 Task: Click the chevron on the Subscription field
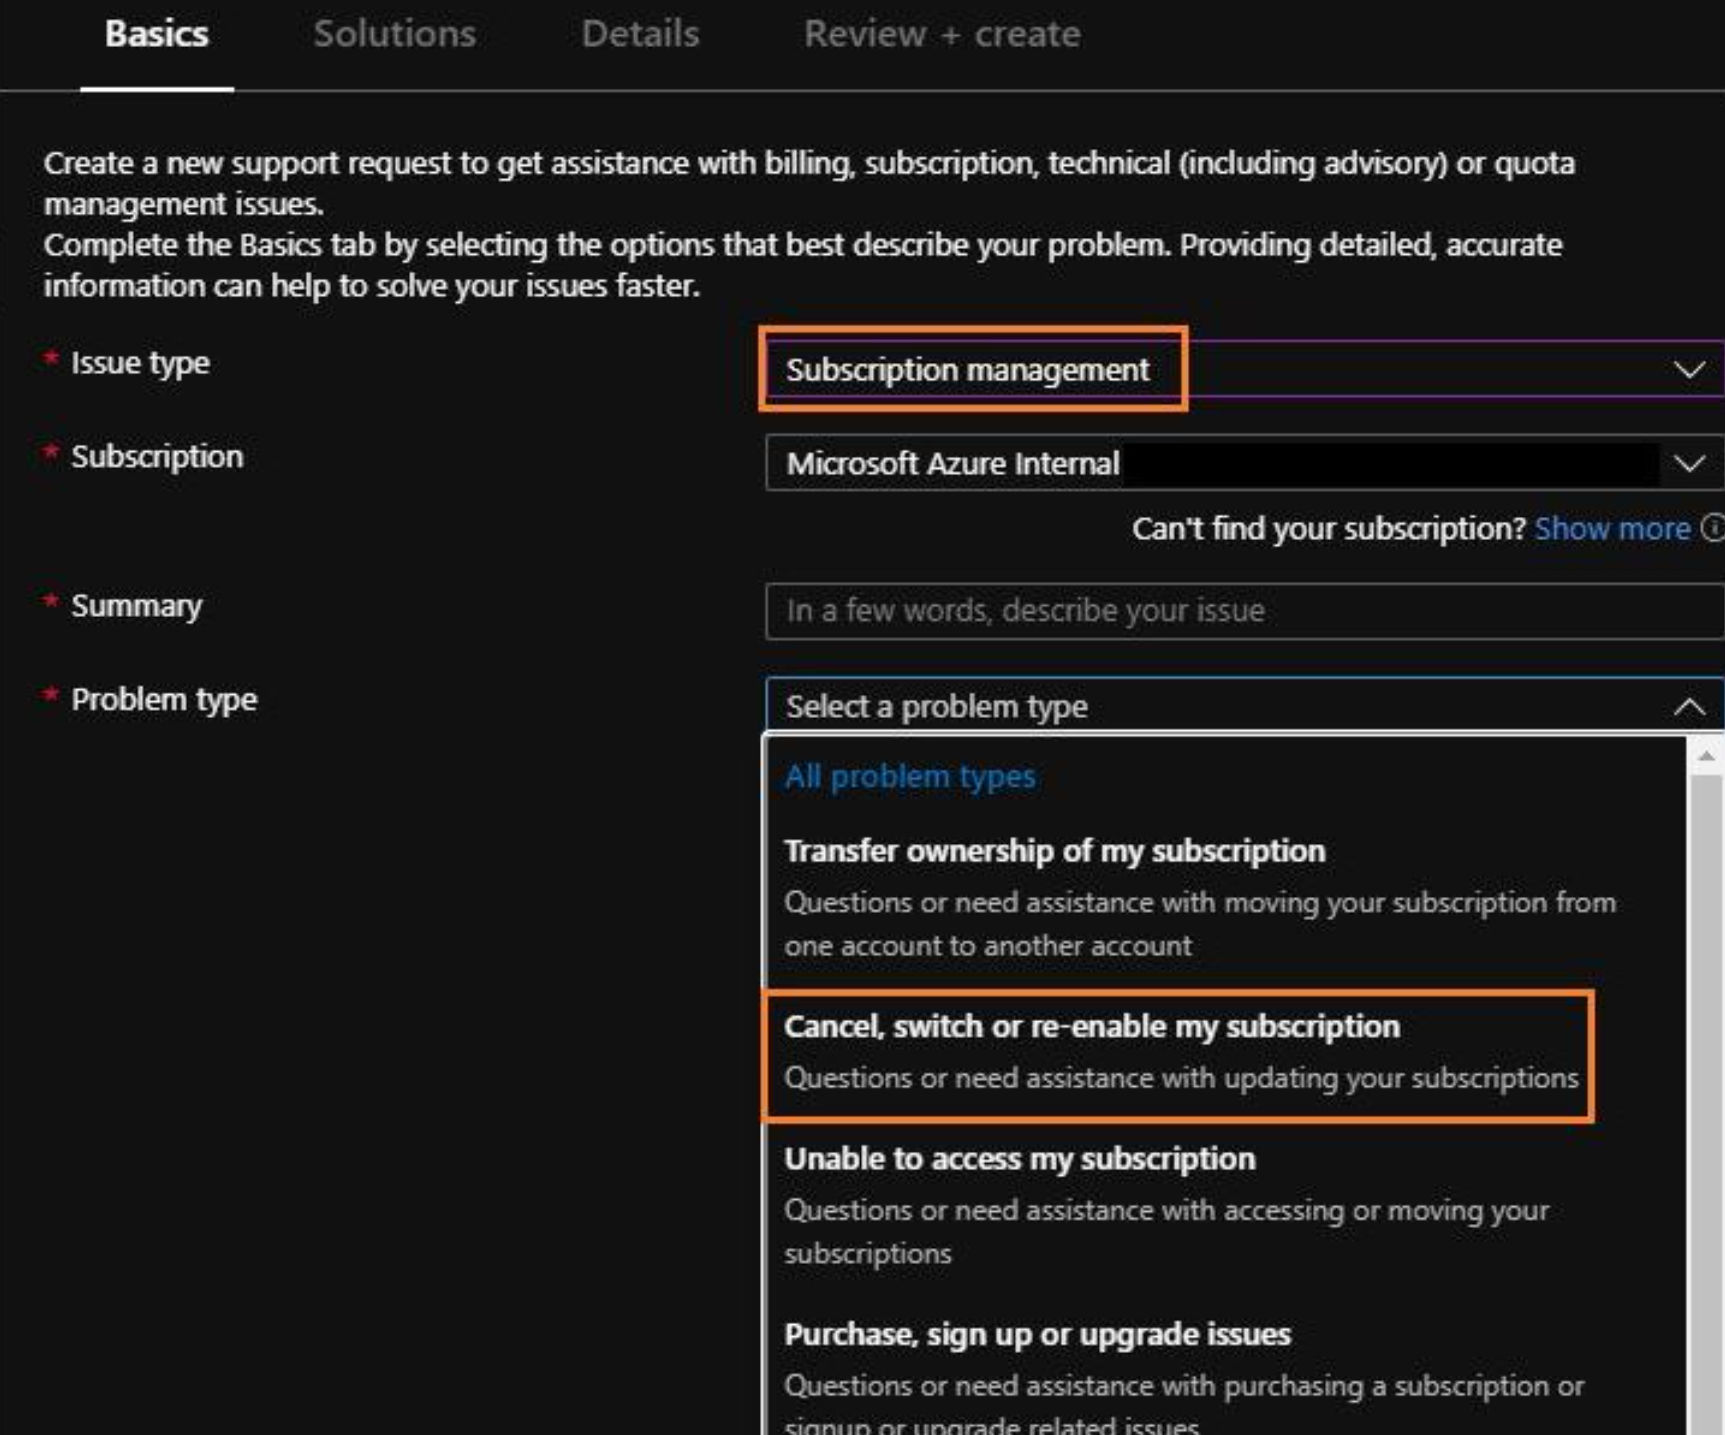pyautogui.click(x=1691, y=463)
